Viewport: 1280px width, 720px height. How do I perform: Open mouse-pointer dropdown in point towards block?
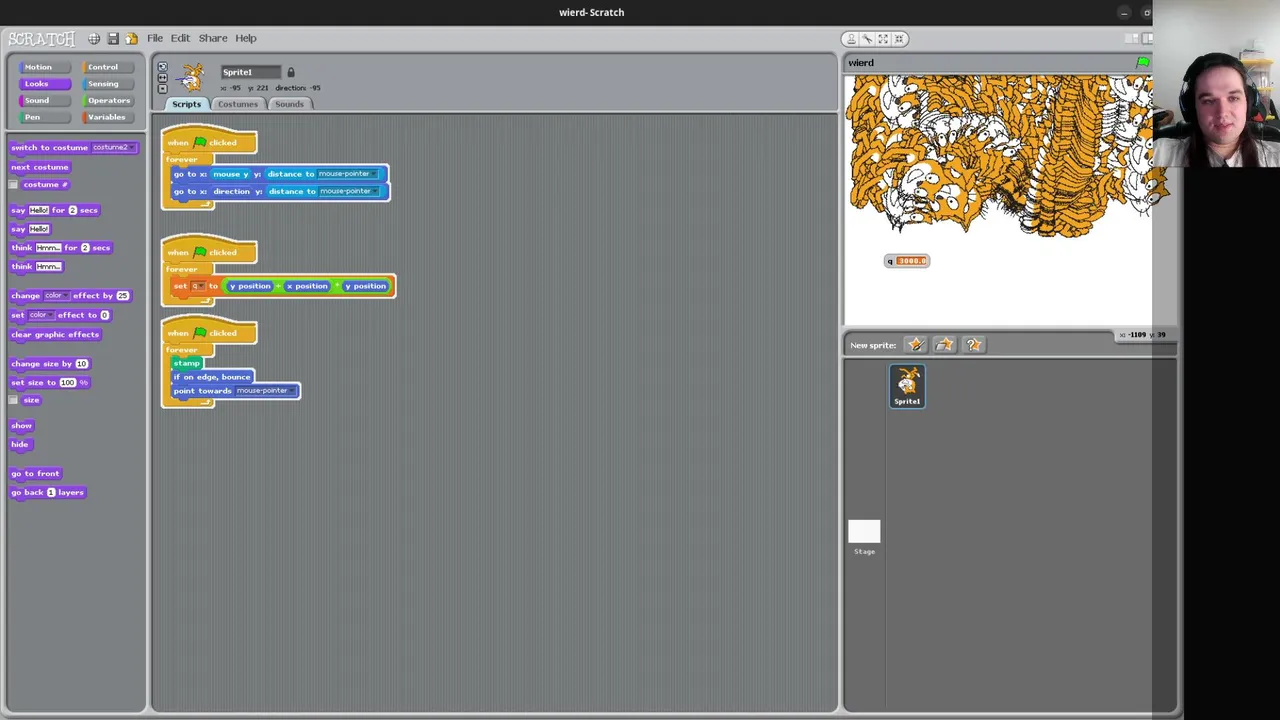tap(266, 391)
